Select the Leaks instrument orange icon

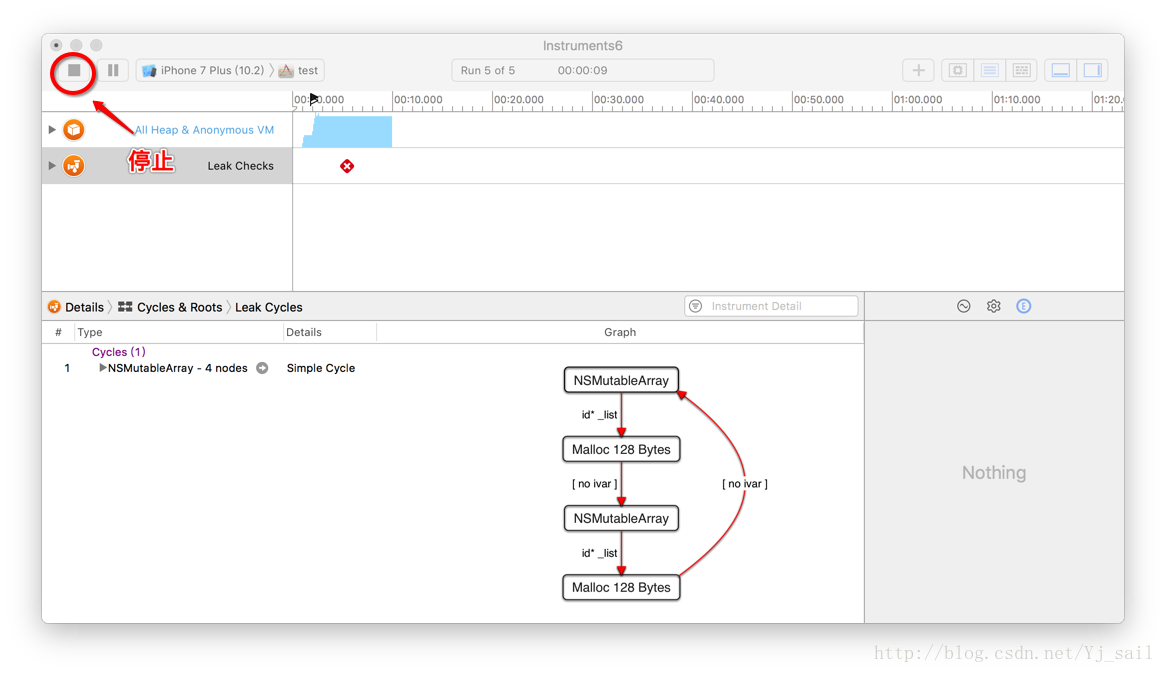[74, 165]
